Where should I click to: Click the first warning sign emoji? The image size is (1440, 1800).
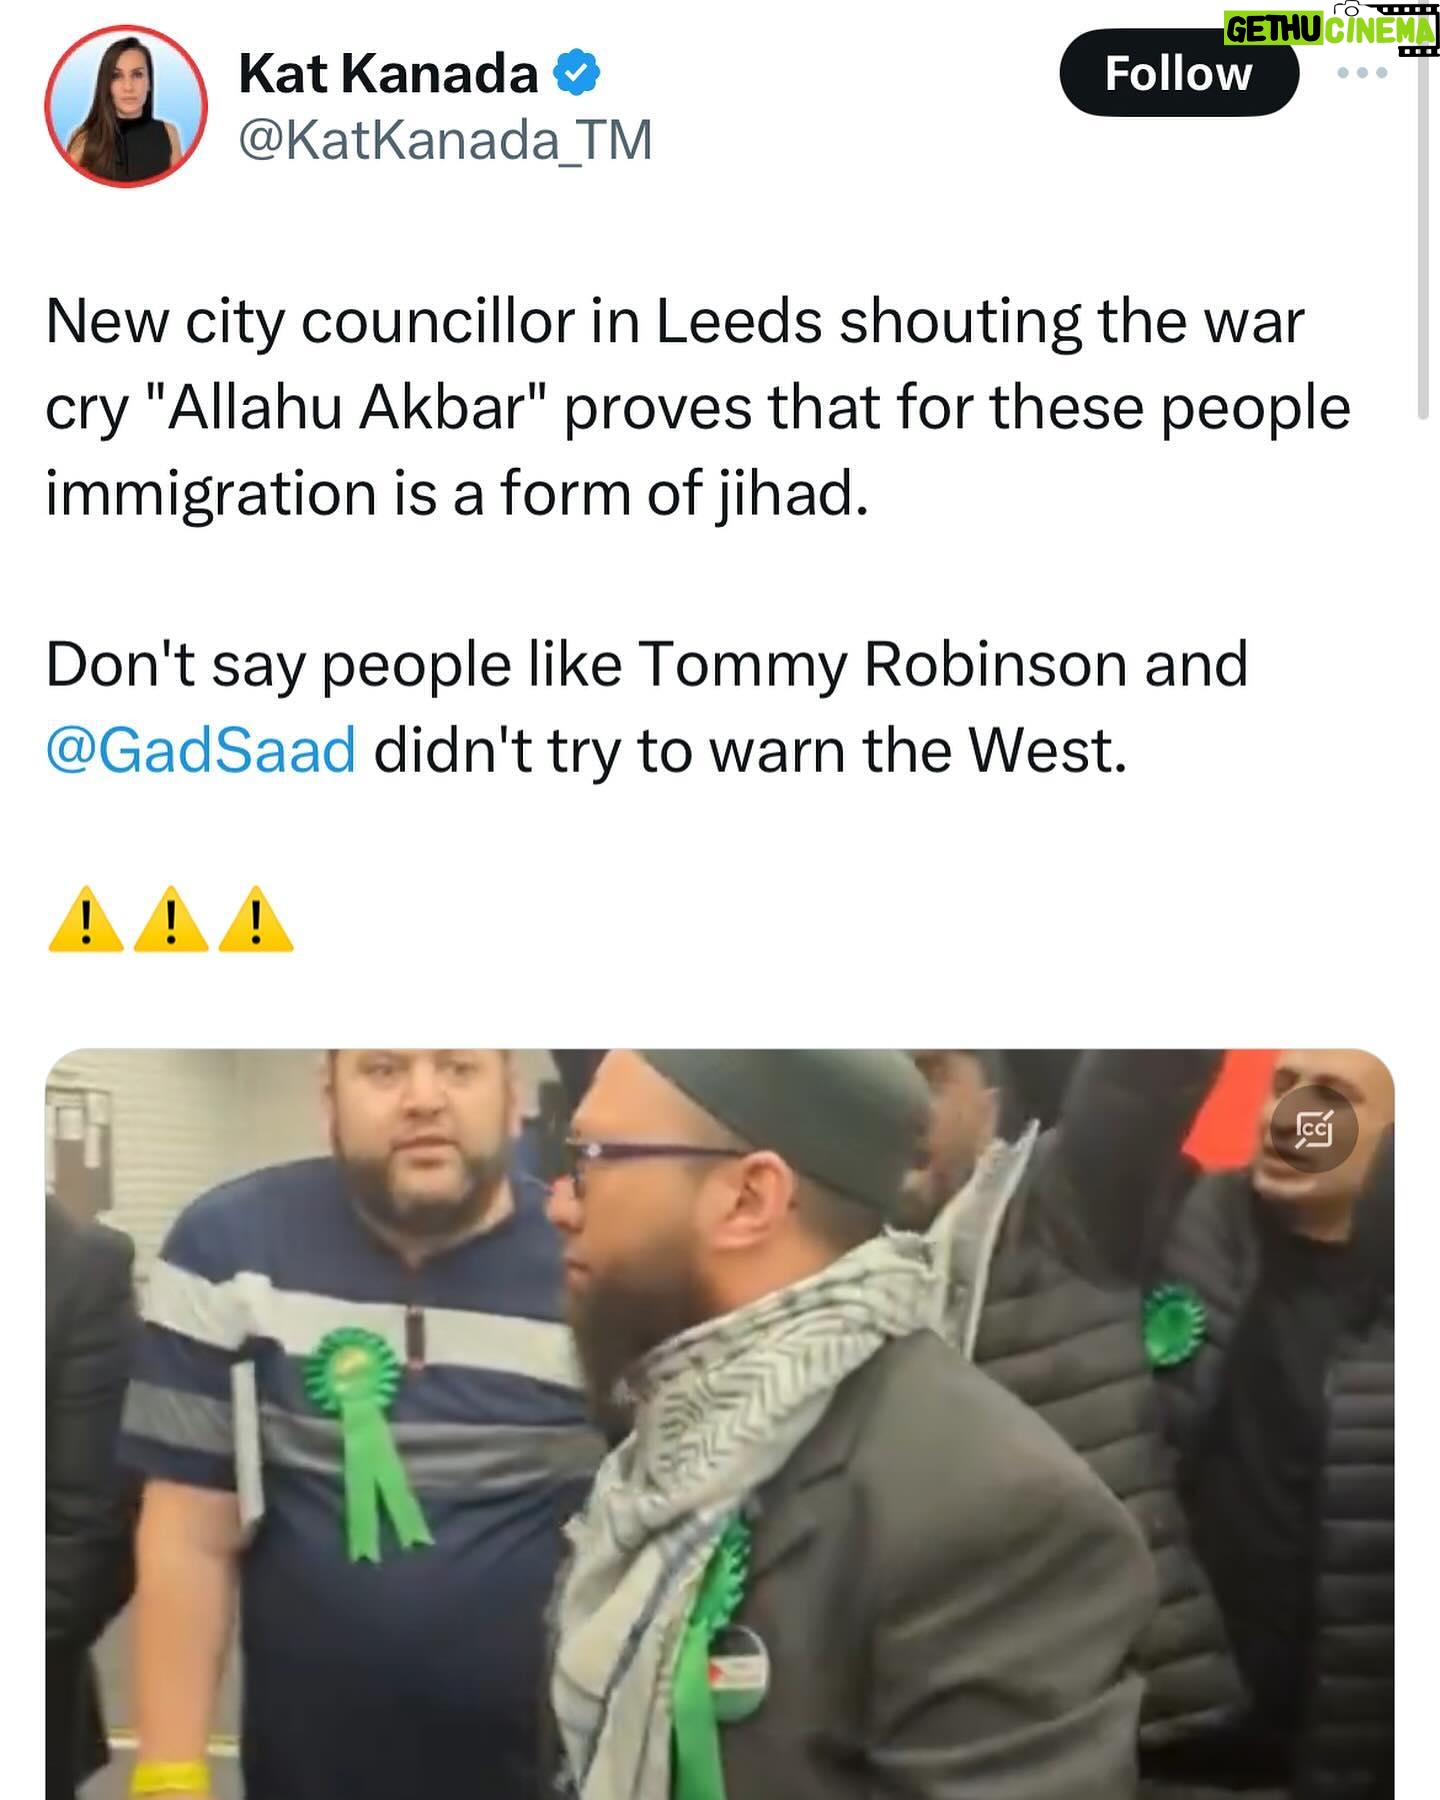coord(86,918)
